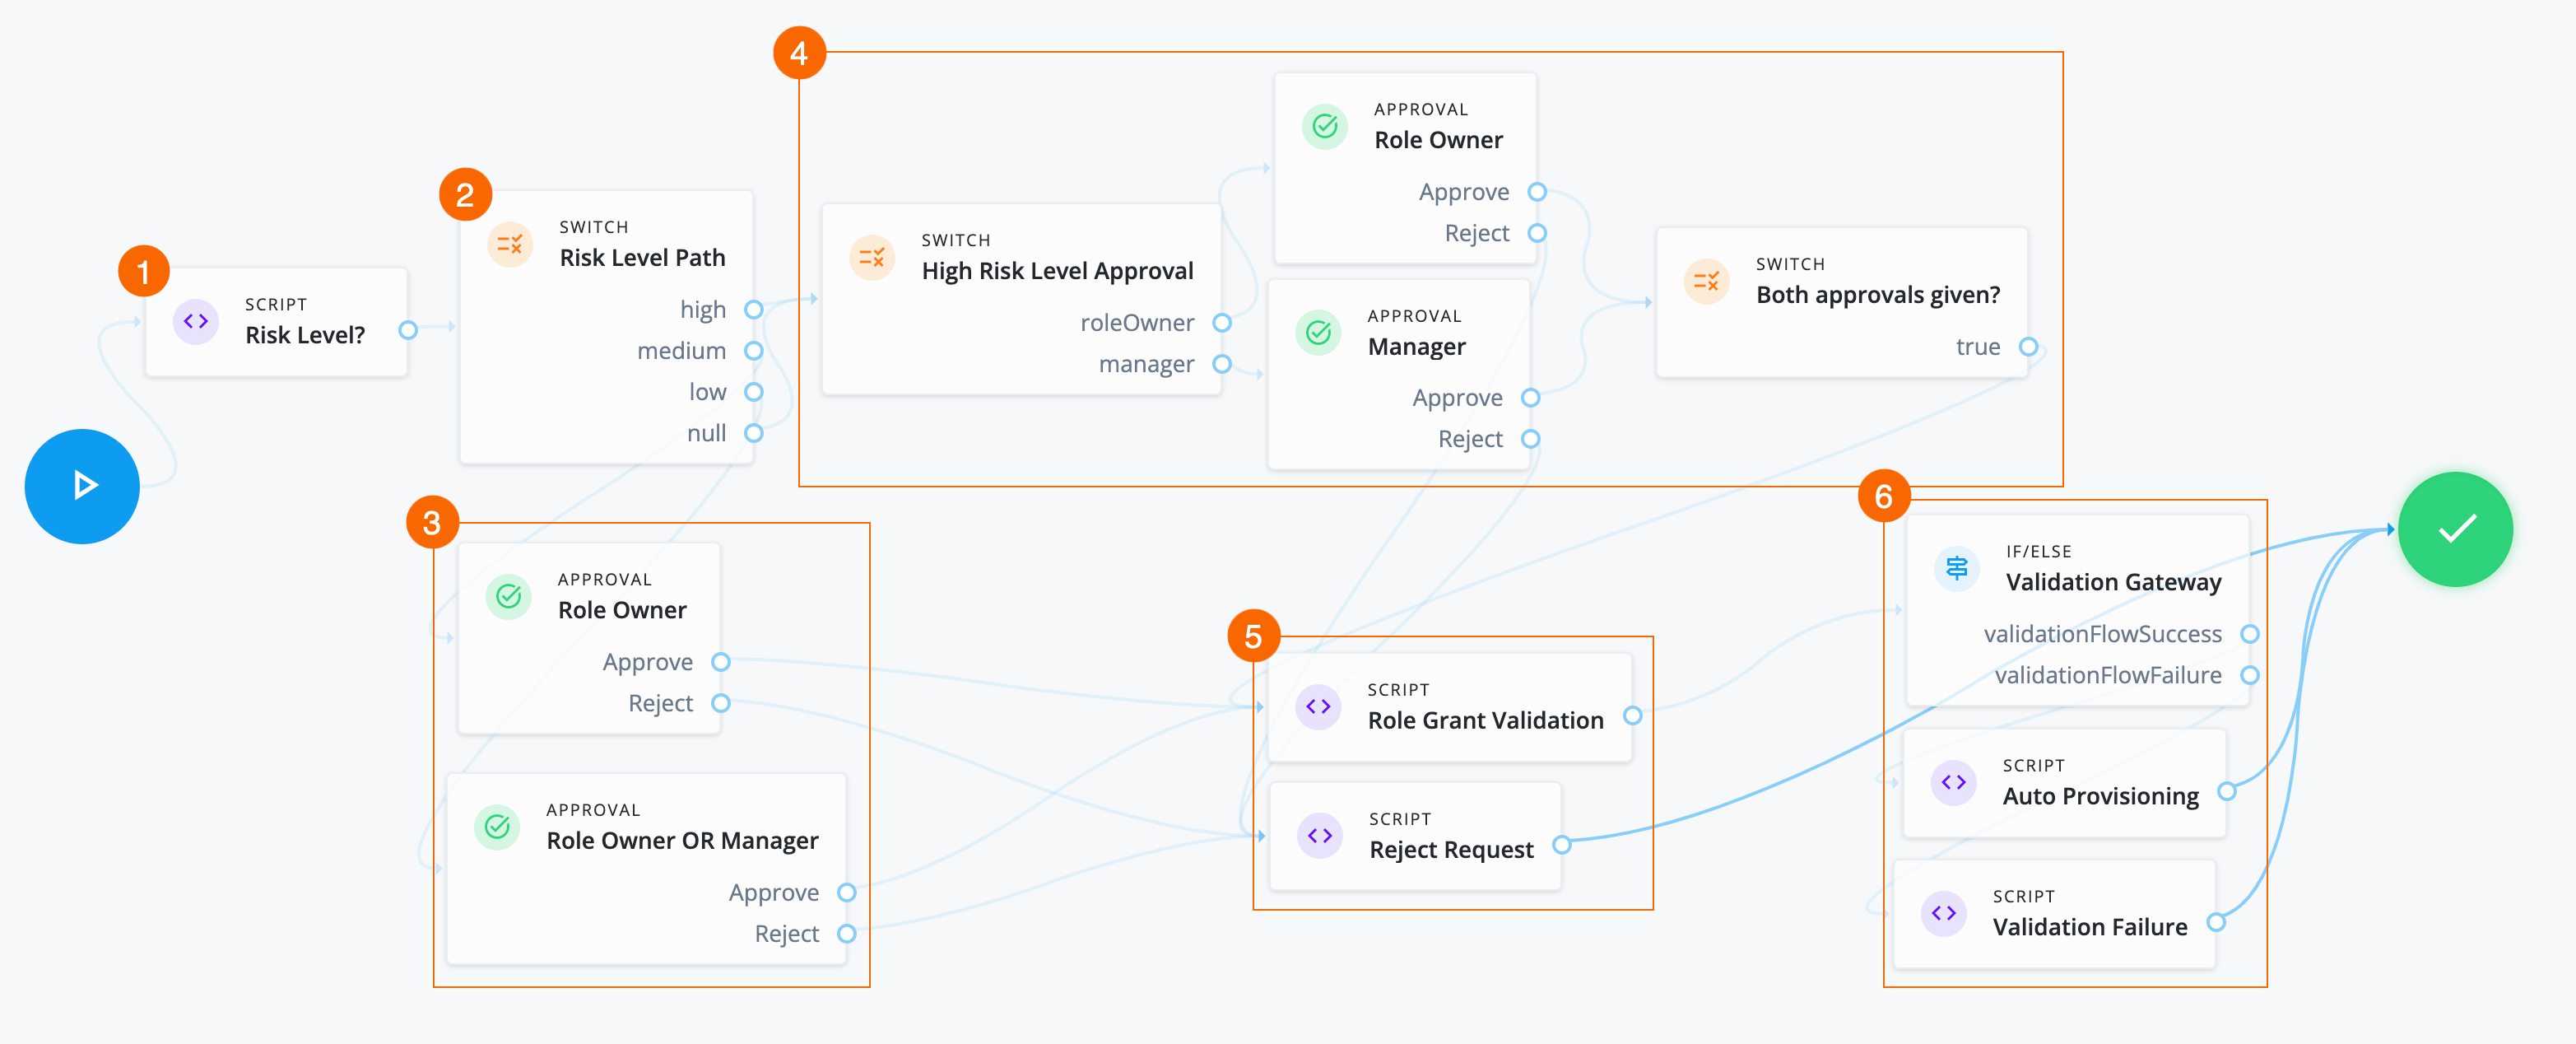
Task: Toggle the Reject output on Manager node
Action: click(1531, 438)
